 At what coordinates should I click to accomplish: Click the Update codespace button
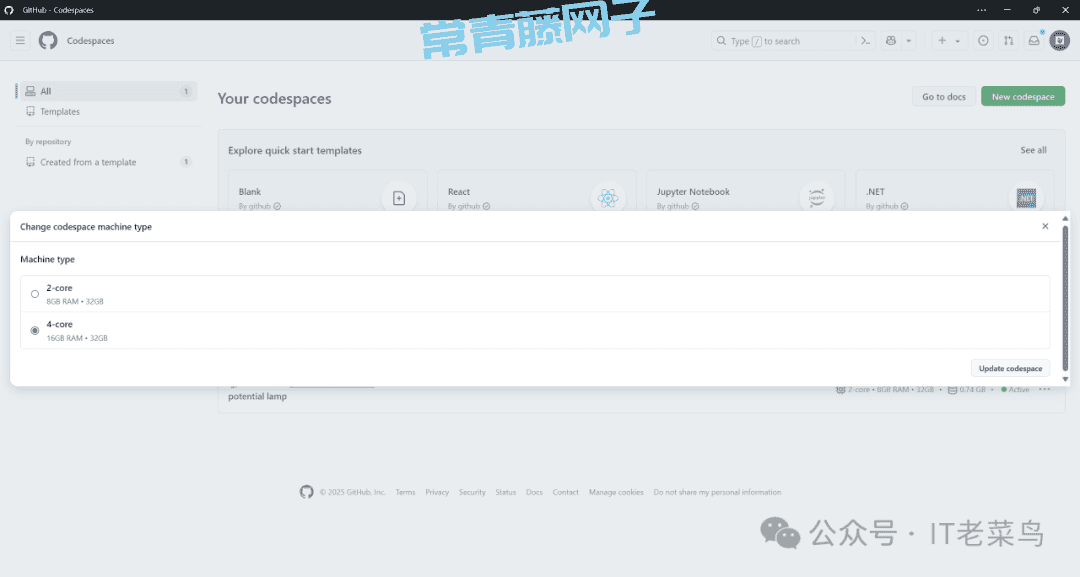pyautogui.click(x=1010, y=368)
